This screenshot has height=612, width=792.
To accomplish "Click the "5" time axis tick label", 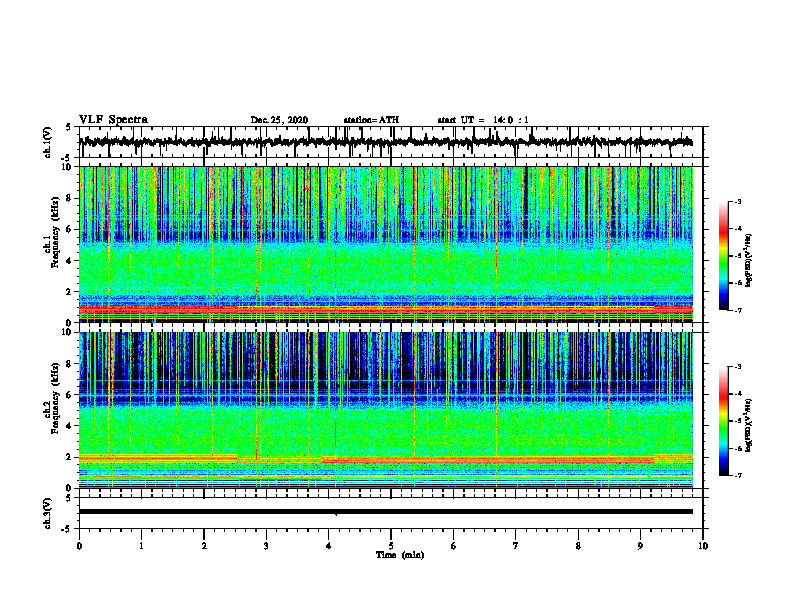I will coord(391,546).
